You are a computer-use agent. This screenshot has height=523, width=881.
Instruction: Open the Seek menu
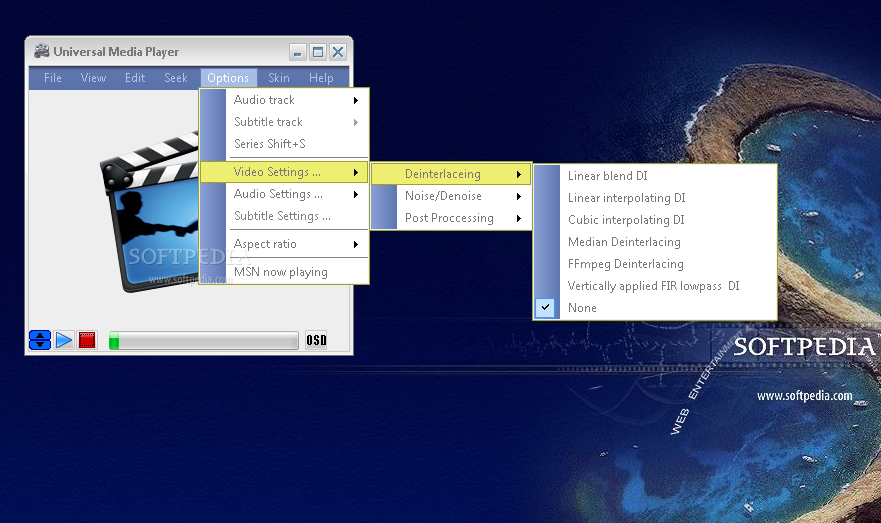pyautogui.click(x=176, y=78)
